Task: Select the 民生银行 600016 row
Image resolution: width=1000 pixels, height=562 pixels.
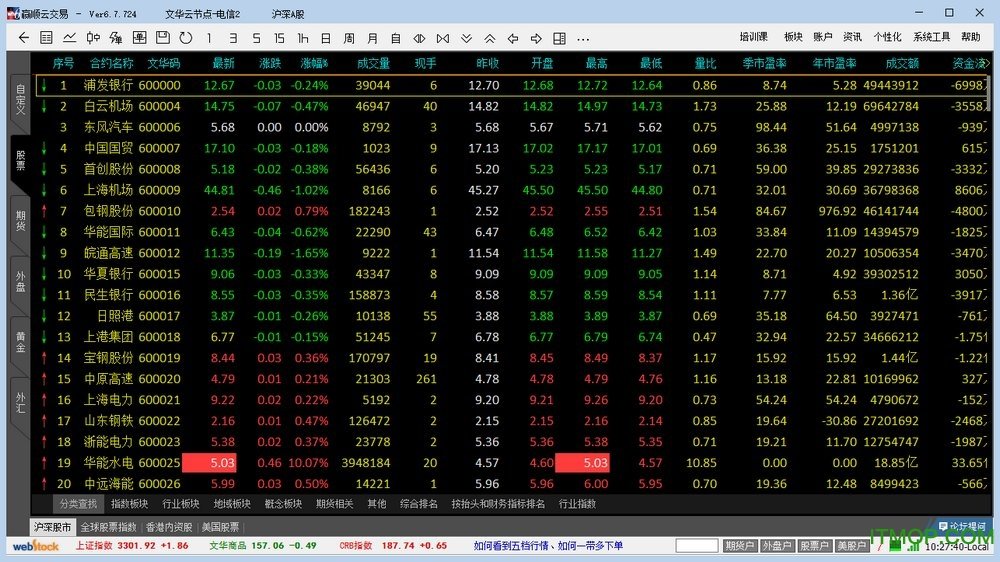Action: pos(511,295)
